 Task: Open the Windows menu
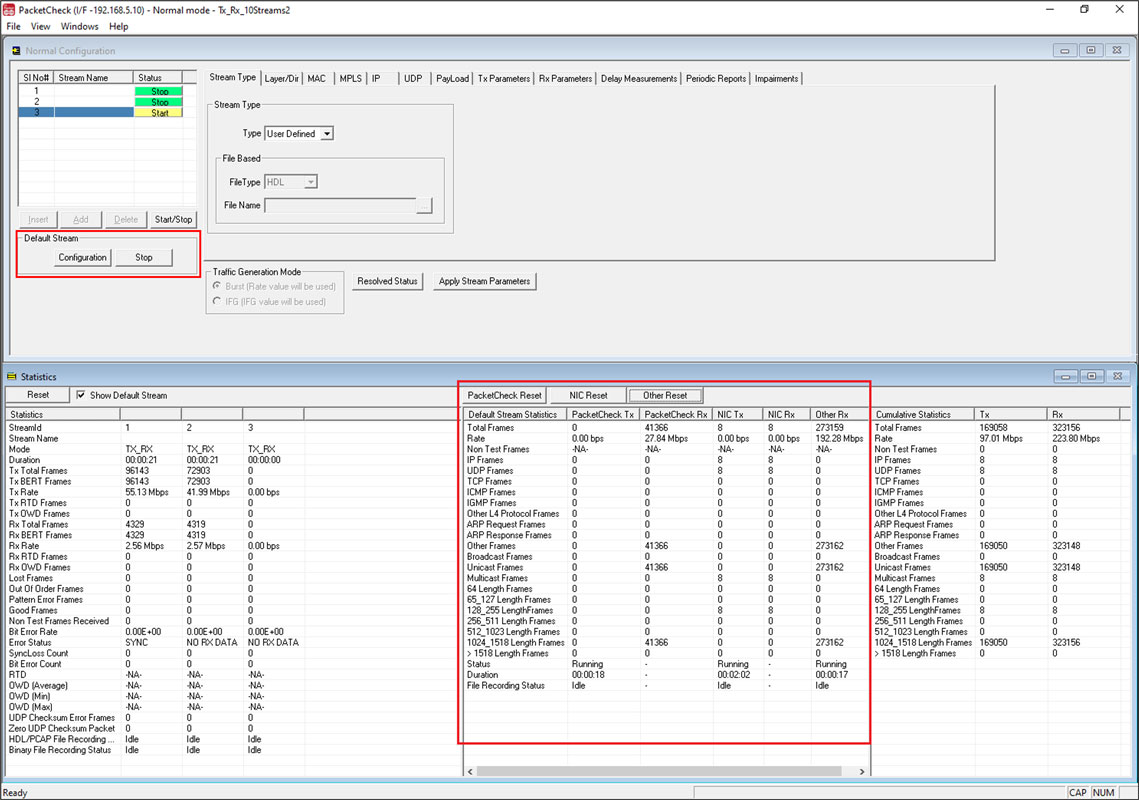(79, 27)
